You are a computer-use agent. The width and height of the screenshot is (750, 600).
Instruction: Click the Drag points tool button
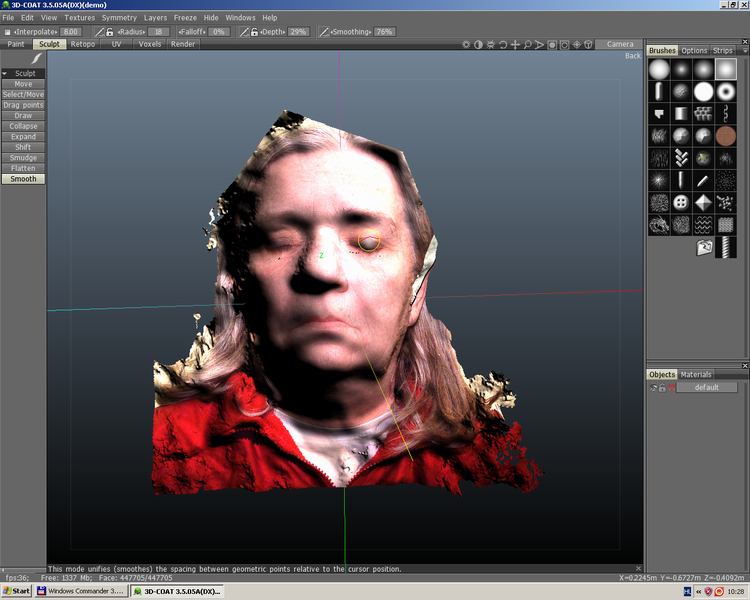pyautogui.click(x=23, y=105)
